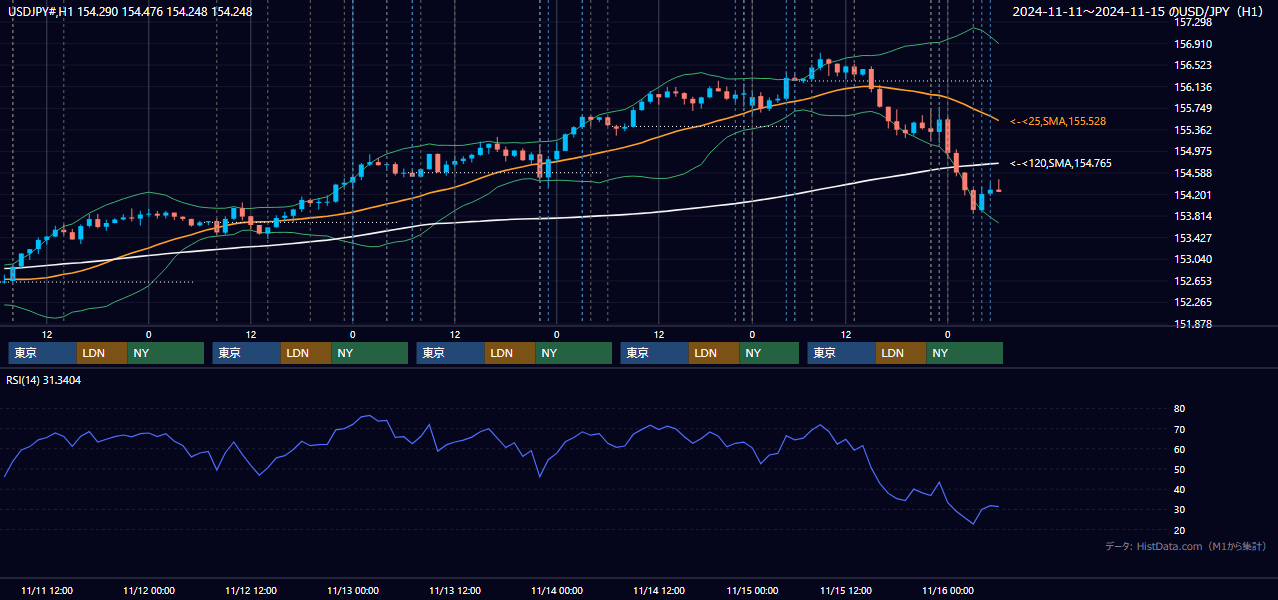Click price level 154.975 on the axis
Screen dimensions: 1278x600
[1192, 151]
